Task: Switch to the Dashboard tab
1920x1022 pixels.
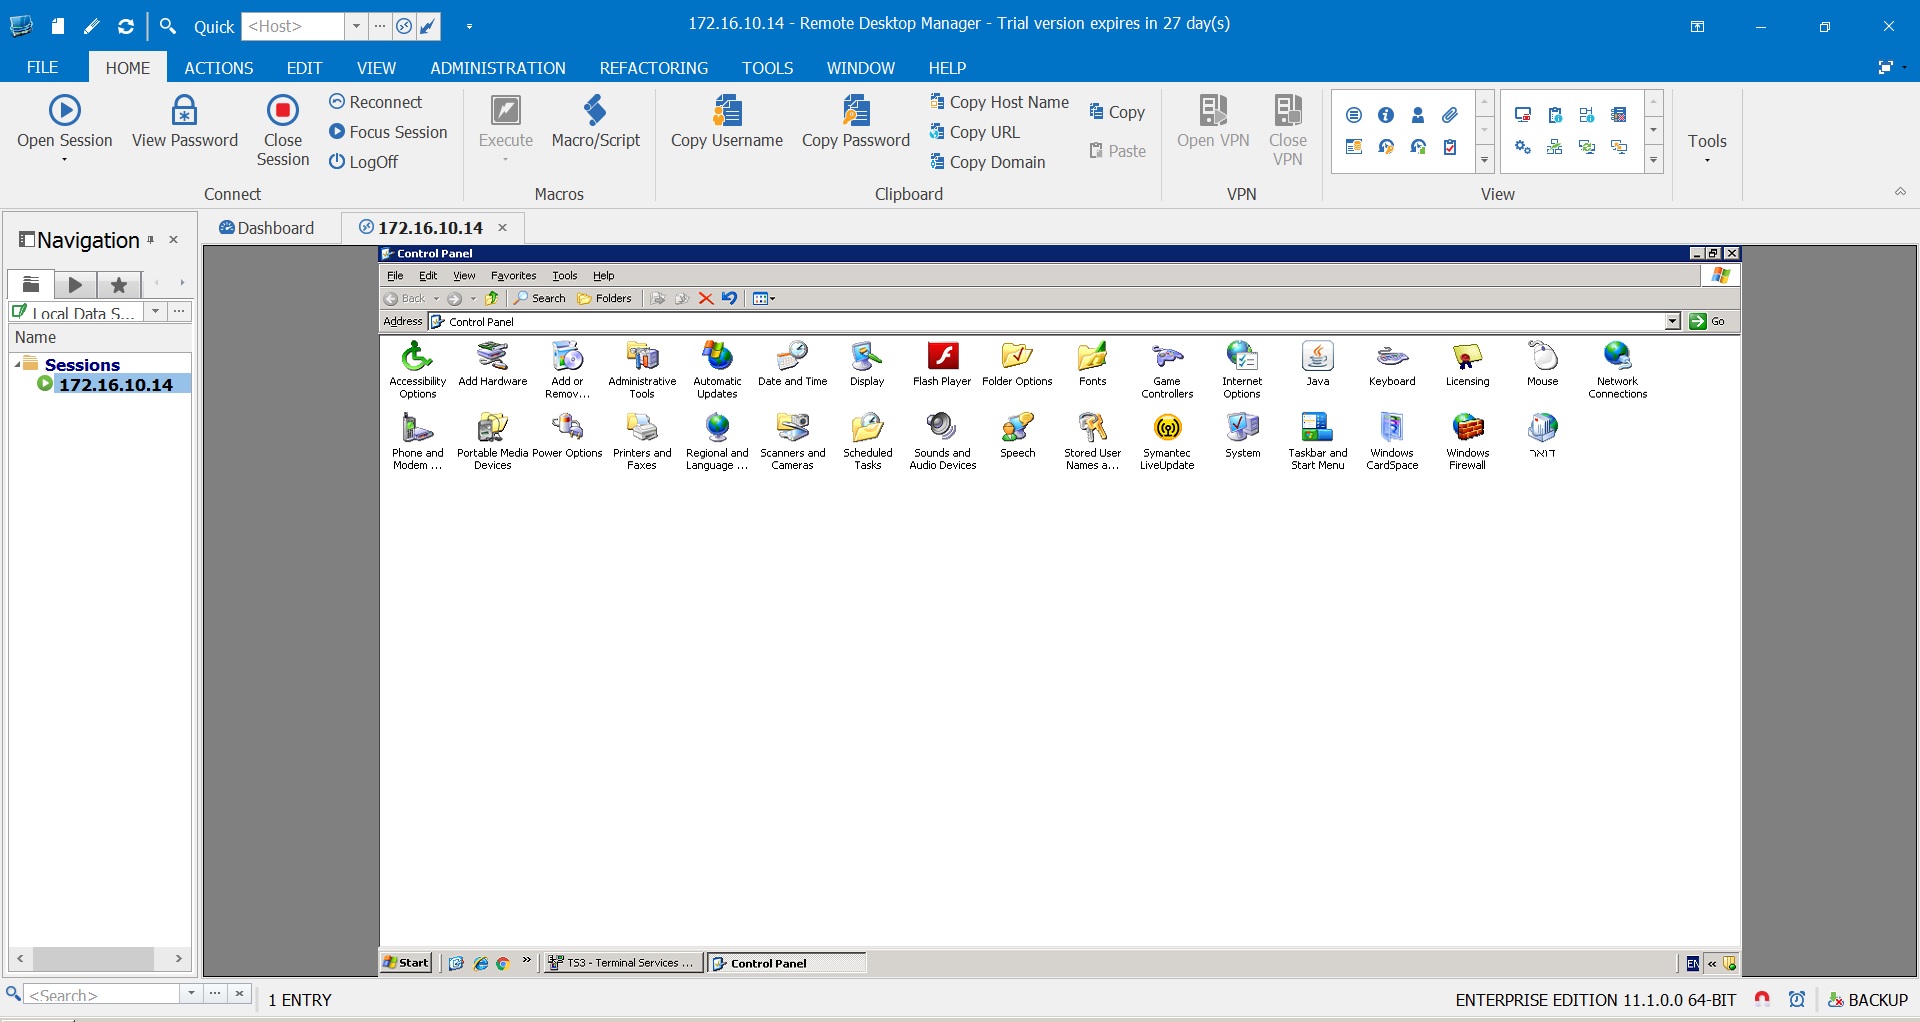Action: [267, 228]
